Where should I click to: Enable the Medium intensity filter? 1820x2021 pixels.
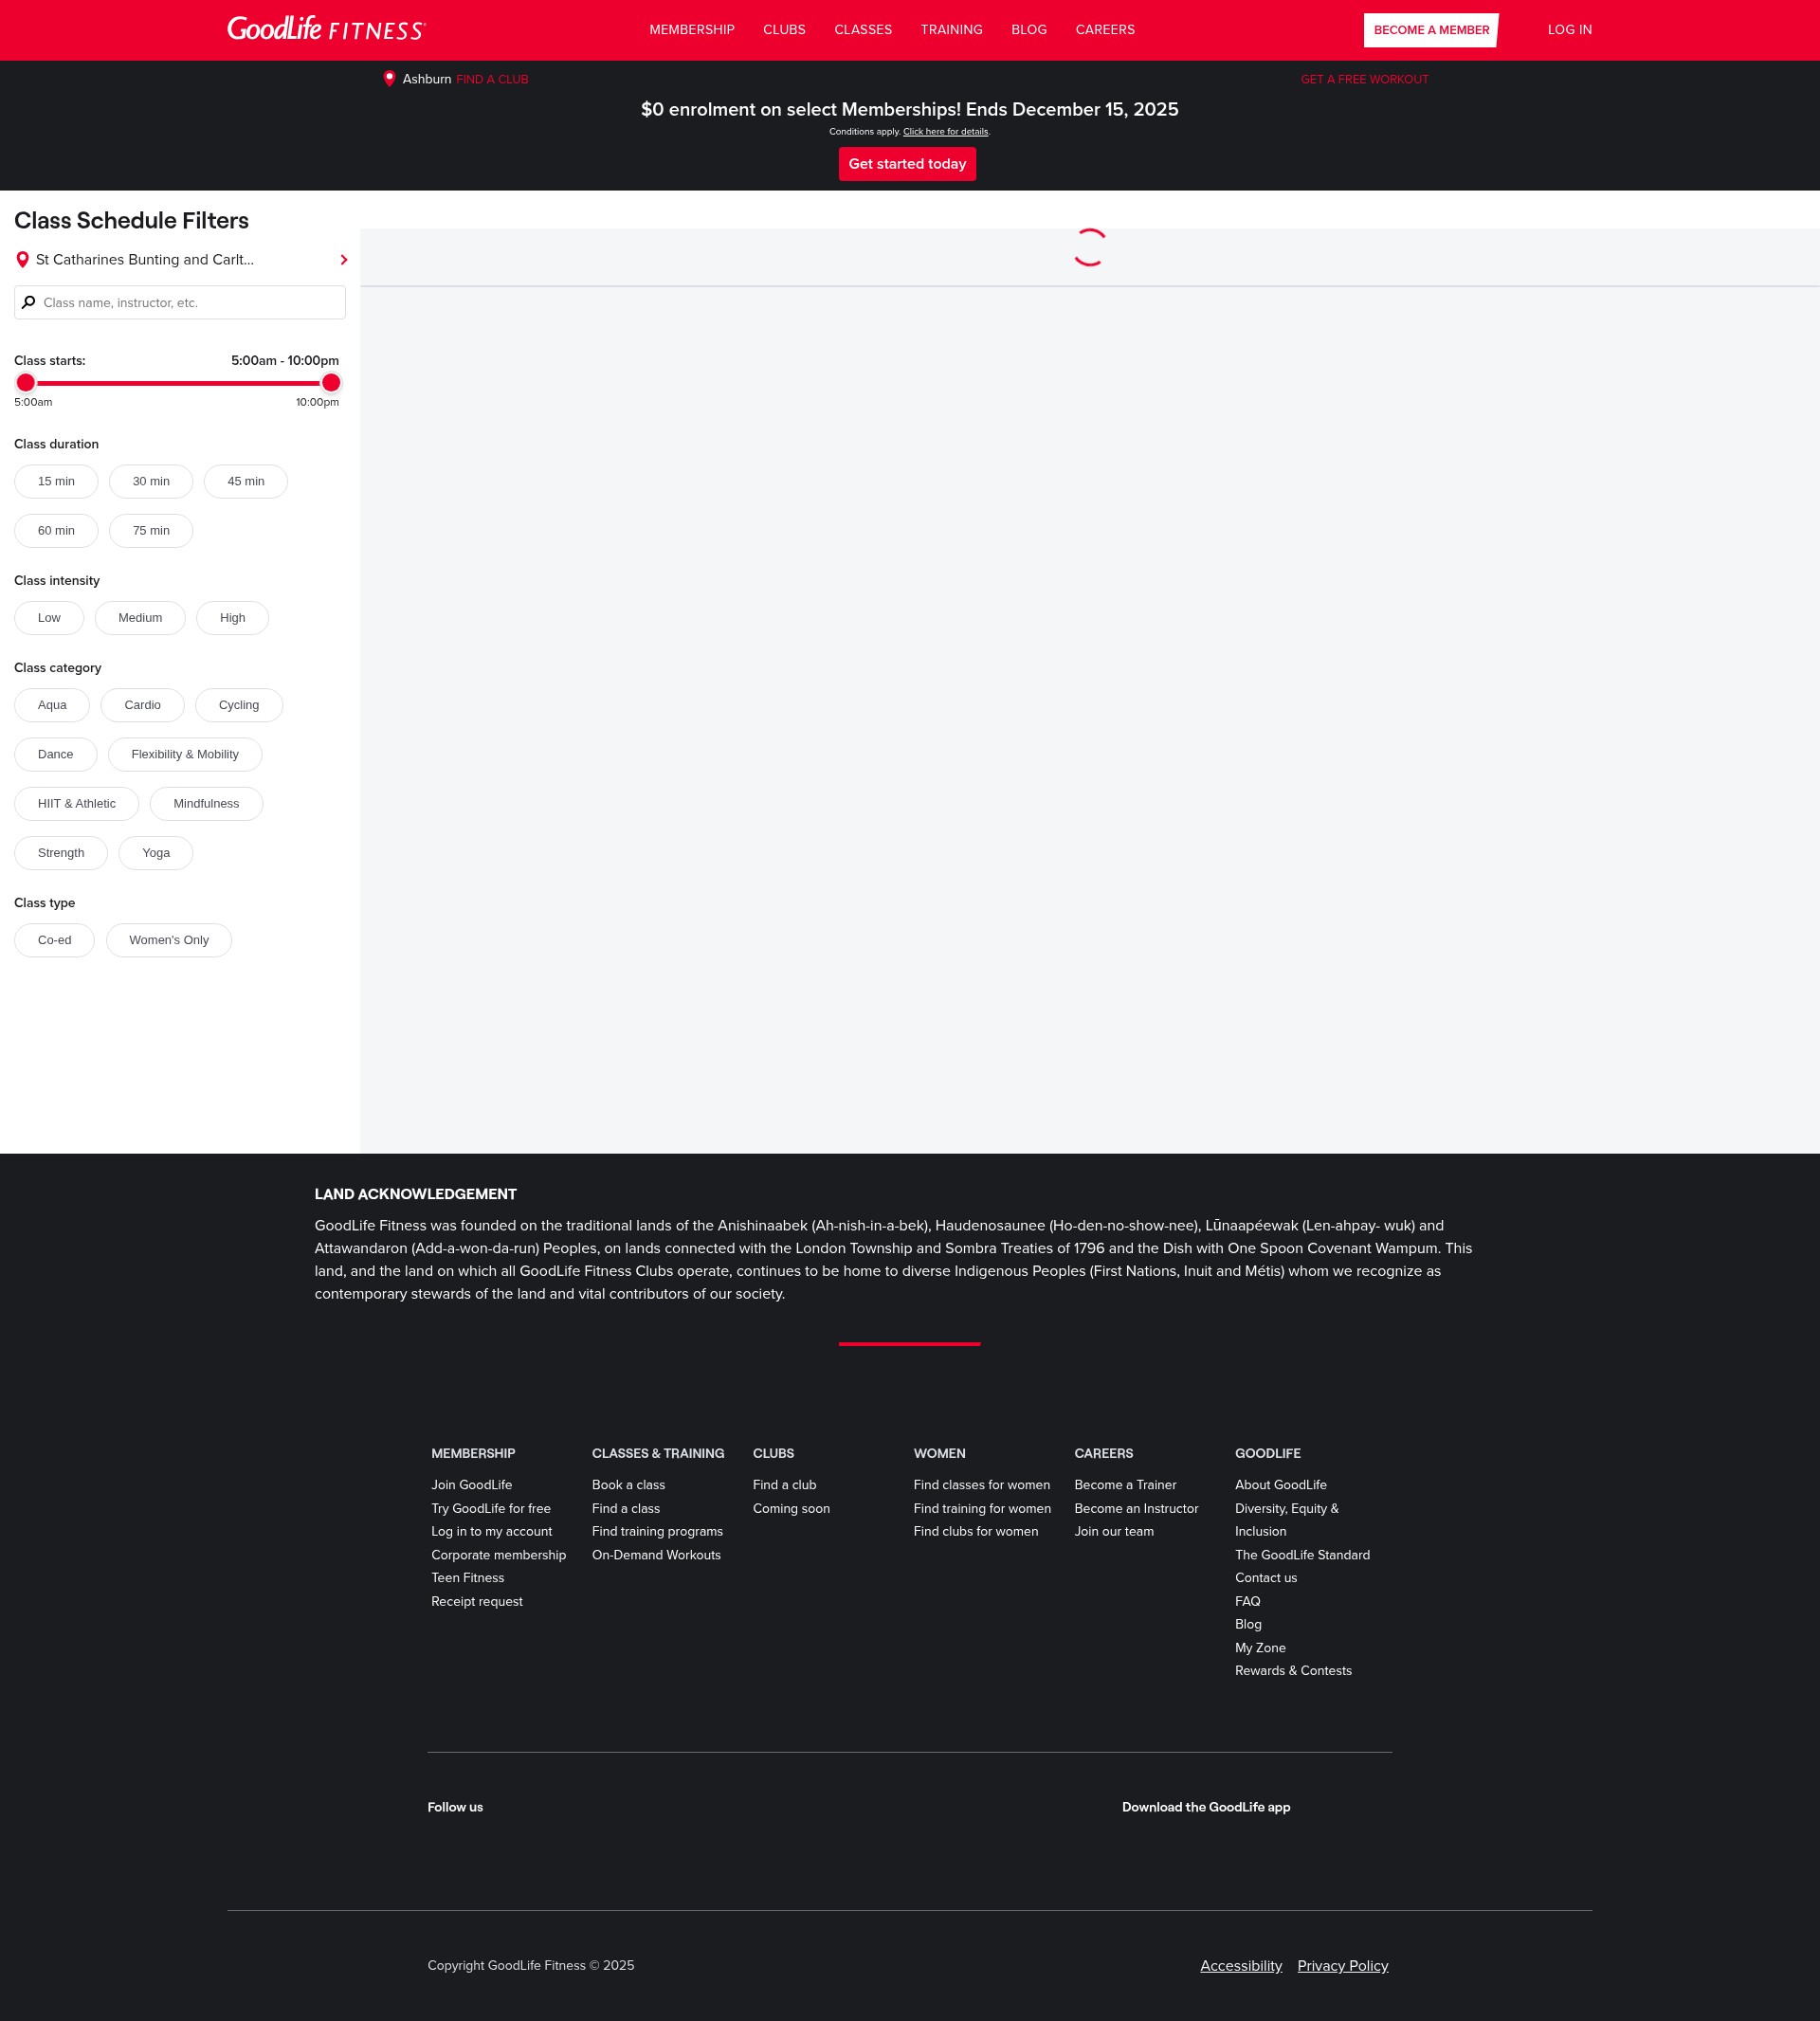[140, 618]
